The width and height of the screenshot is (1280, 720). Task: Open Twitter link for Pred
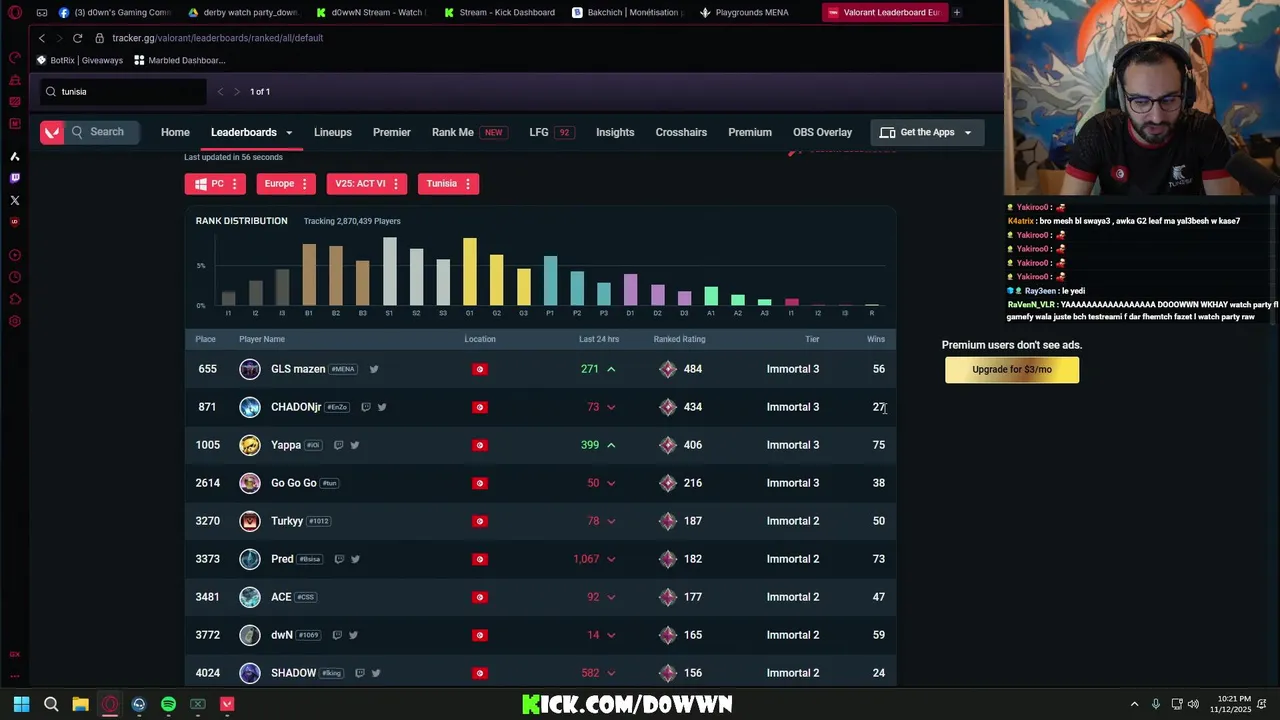point(355,559)
